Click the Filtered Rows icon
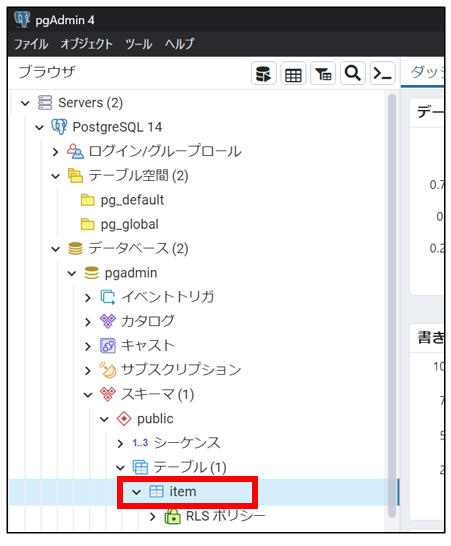The height and width of the screenshot is (546, 451). [323, 73]
